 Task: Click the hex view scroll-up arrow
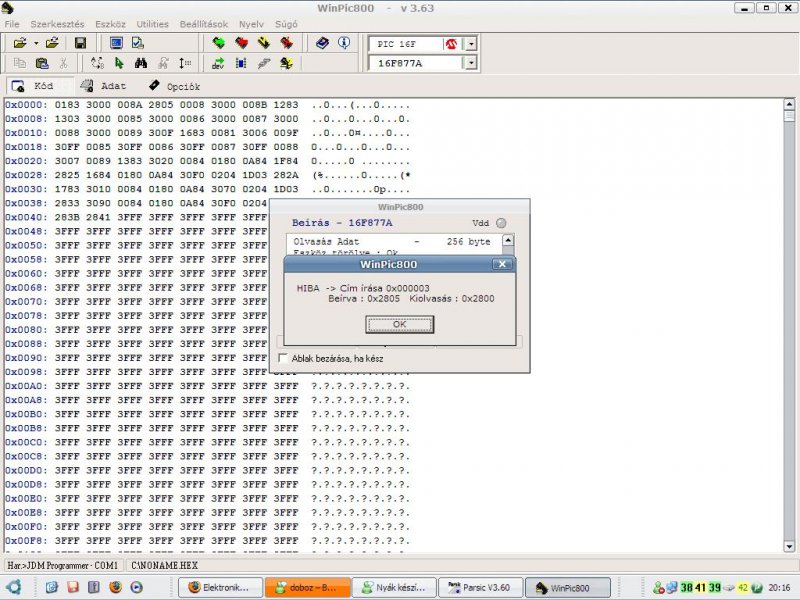point(789,104)
